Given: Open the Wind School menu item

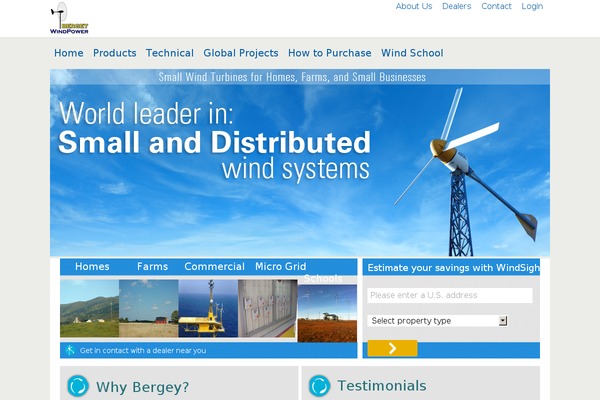Looking at the screenshot, I should pyautogui.click(x=412, y=53).
